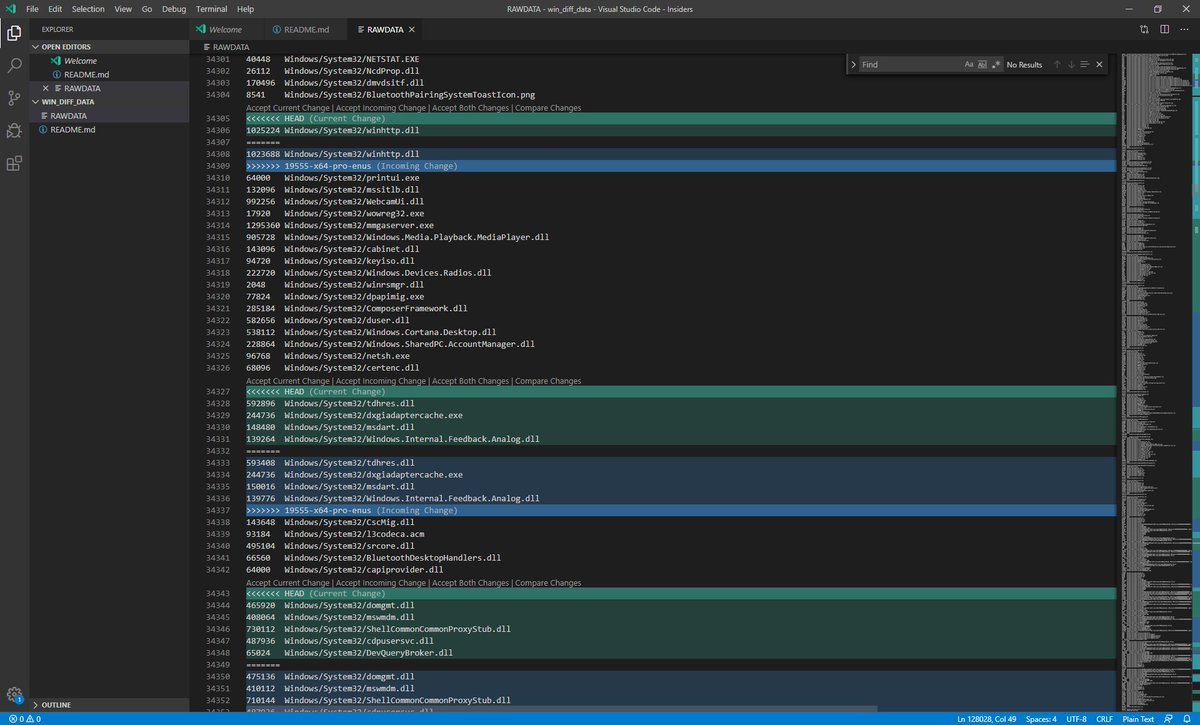Open notifications bell in status bar
The width and height of the screenshot is (1200, 725).
tap(1188, 718)
